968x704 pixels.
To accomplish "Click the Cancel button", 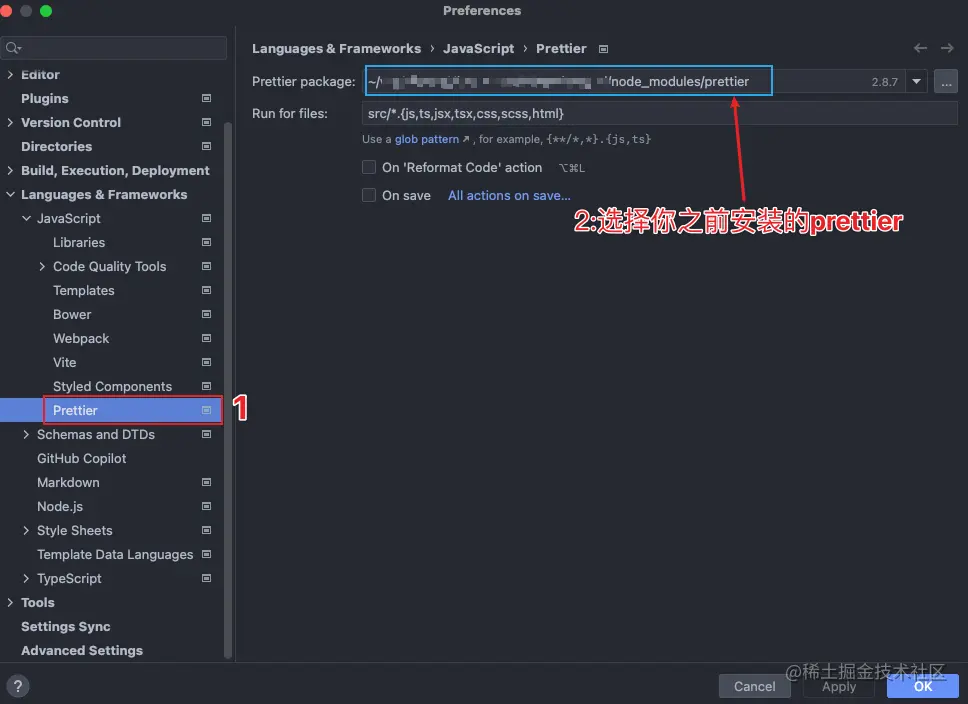I will click(x=754, y=686).
